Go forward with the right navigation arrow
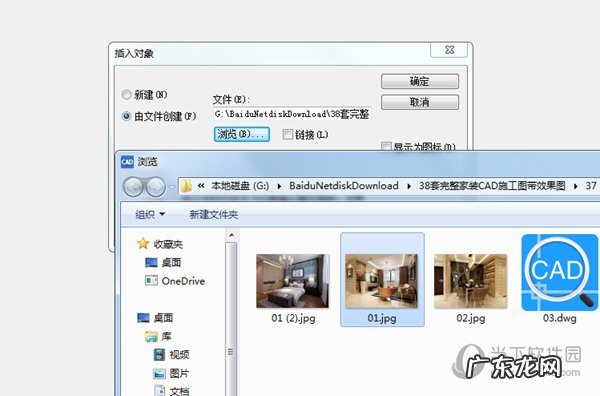The width and height of the screenshot is (600, 396). pyautogui.click(x=156, y=187)
